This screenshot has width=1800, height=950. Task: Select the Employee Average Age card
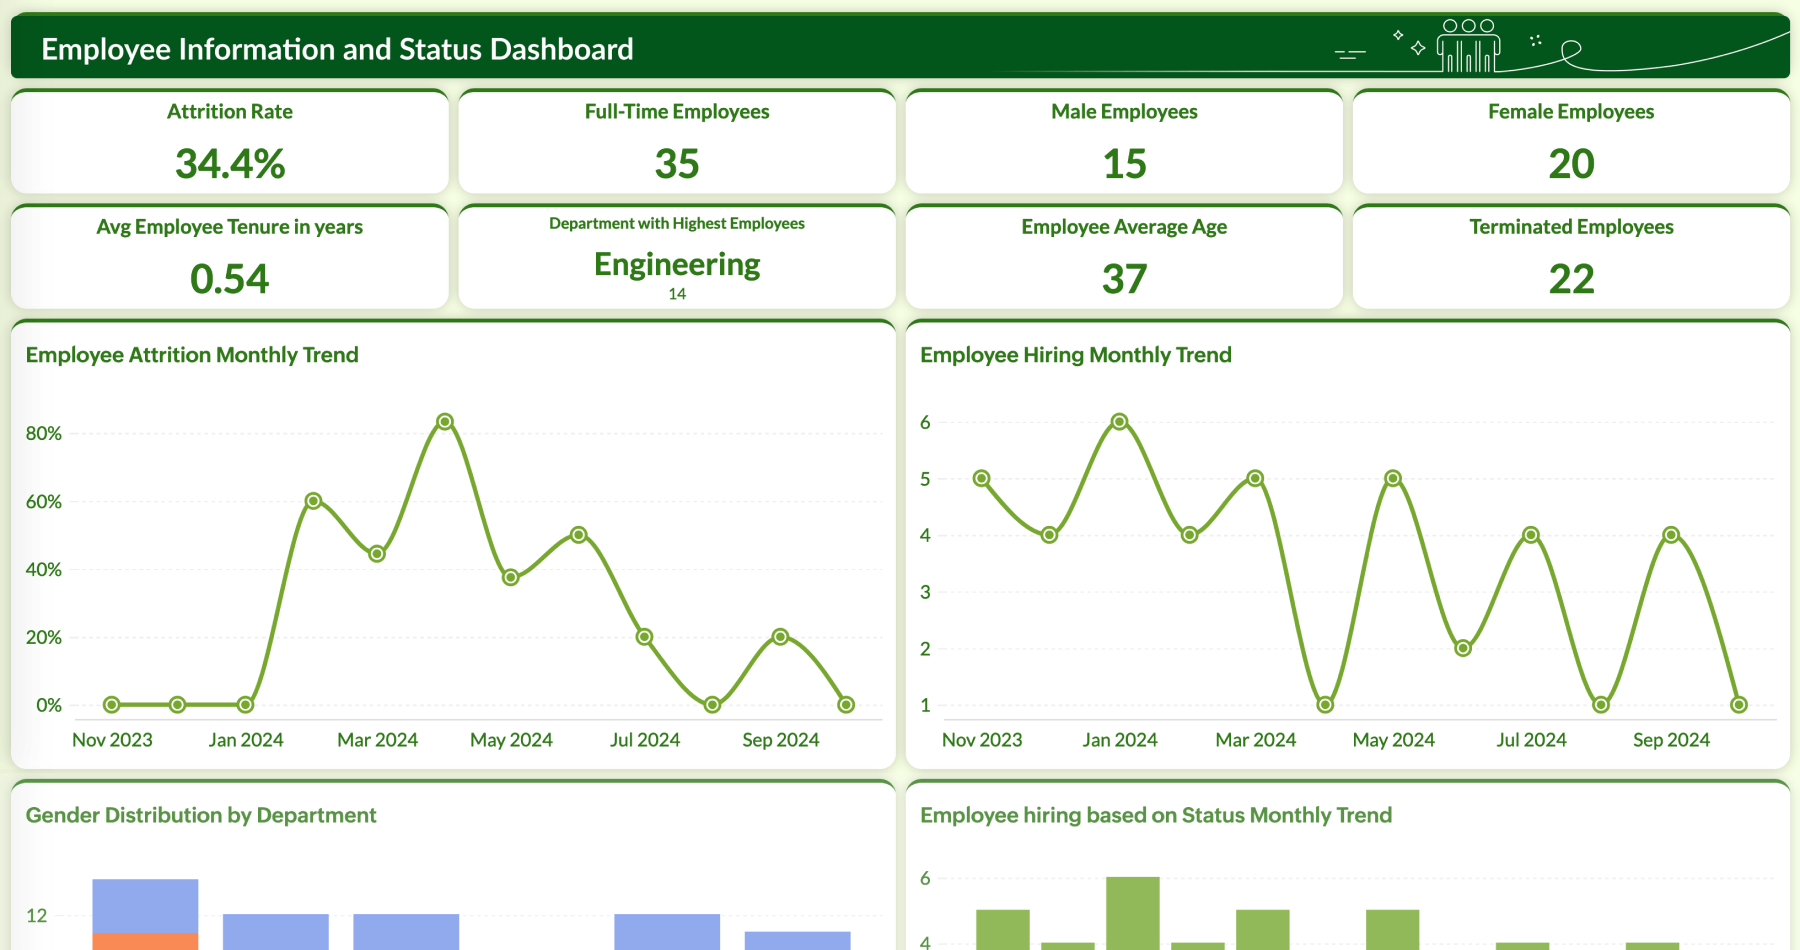[x=1124, y=257]
